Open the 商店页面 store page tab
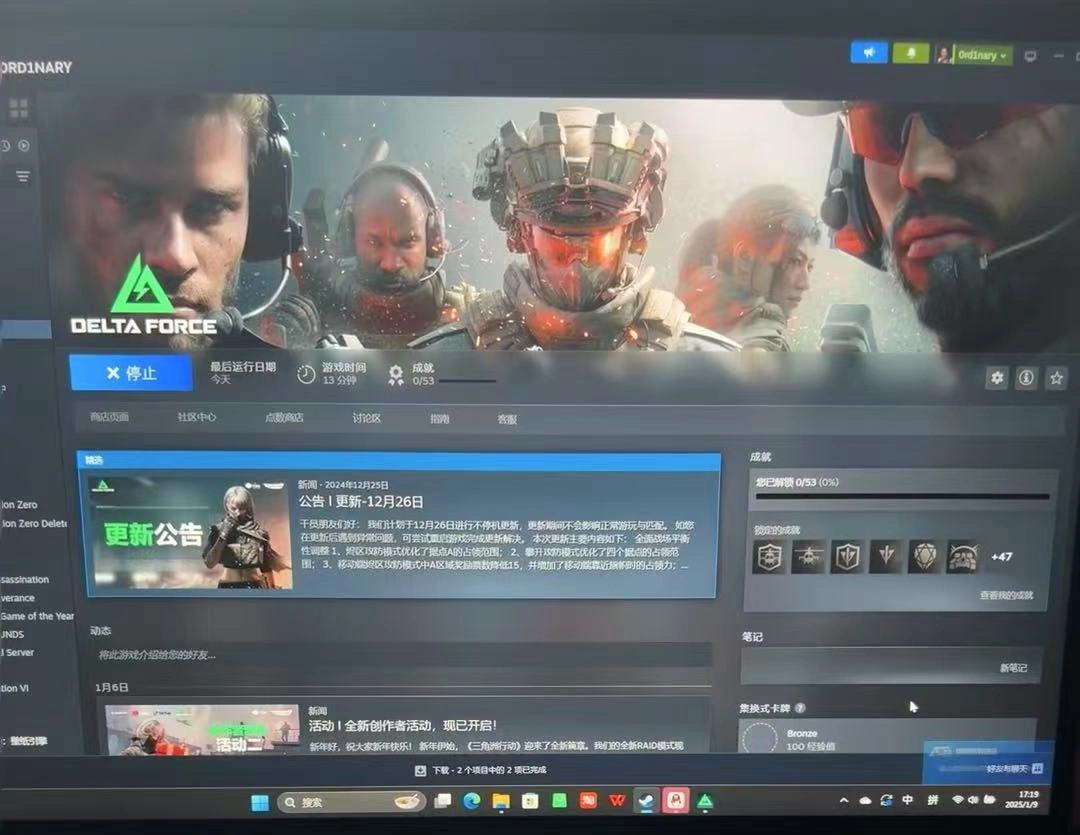The image size is (1080, 835). pyautogui.click(x=110, y=417)
